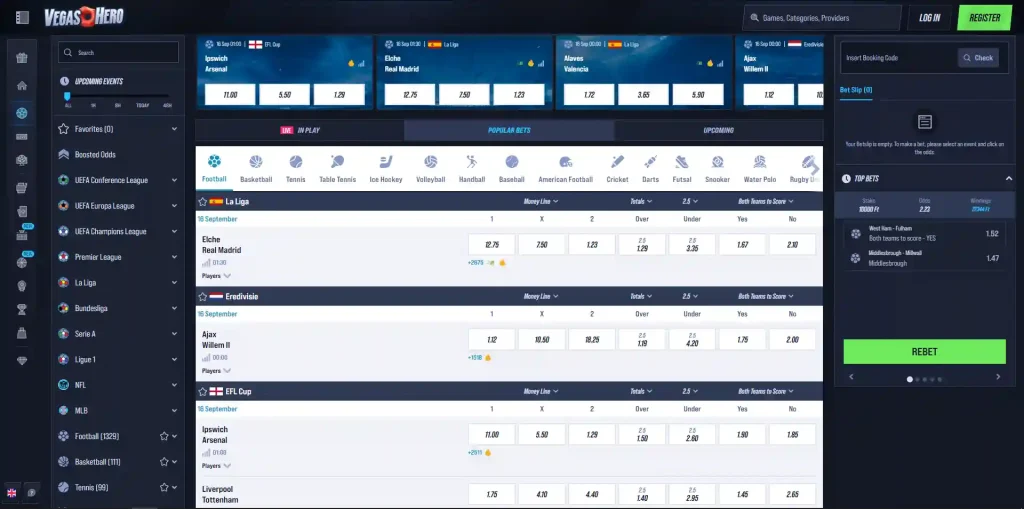The width and height of the screenshot is (1024, 509).
Task: Select the sports ball icon in left rail
Action: click(22, 113)
